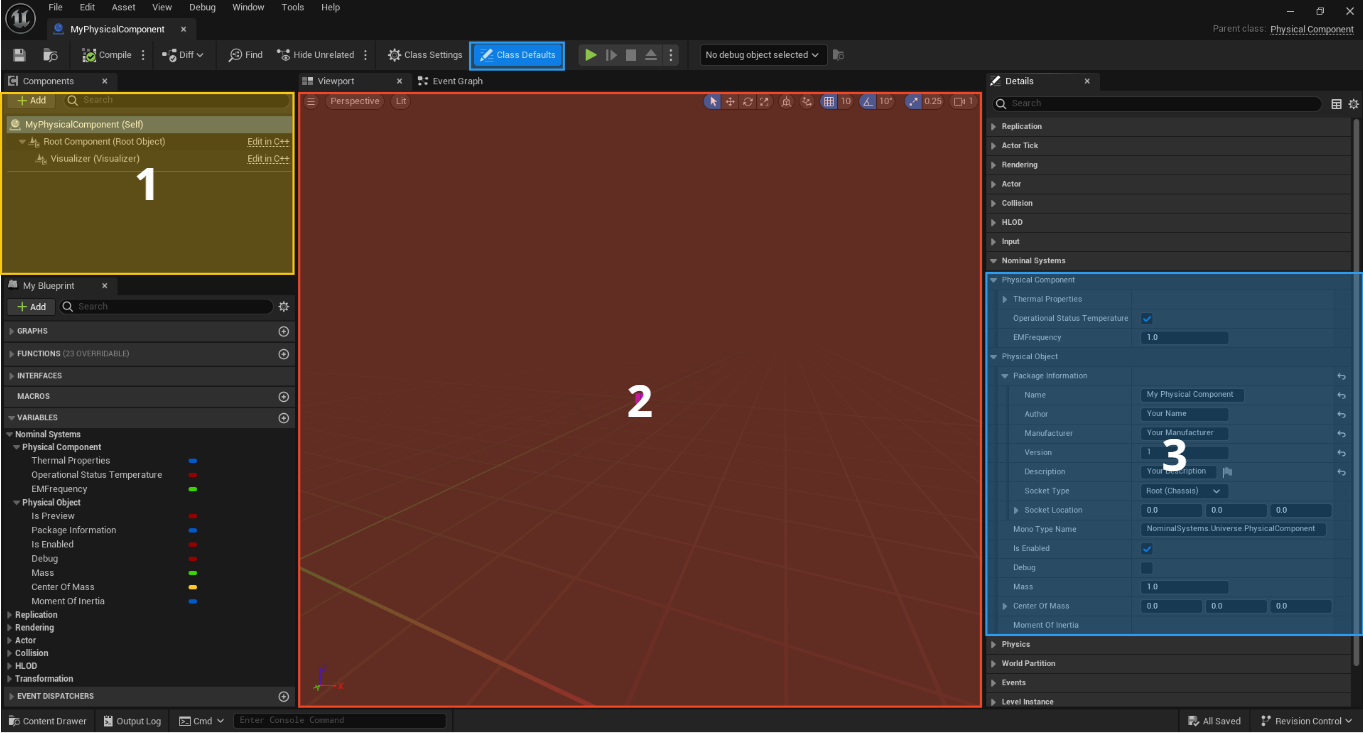Click Add in the Components panel

pyautogui.click(x=31, y=100)
